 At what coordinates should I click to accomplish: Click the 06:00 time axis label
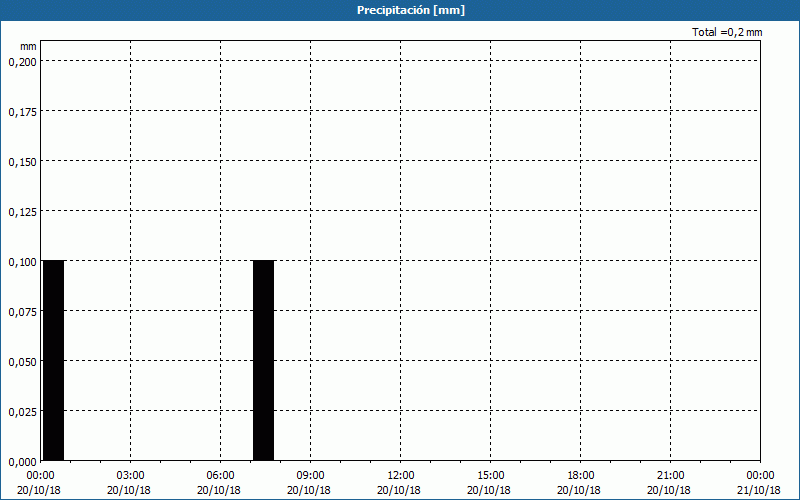click(x=220, y=476)
